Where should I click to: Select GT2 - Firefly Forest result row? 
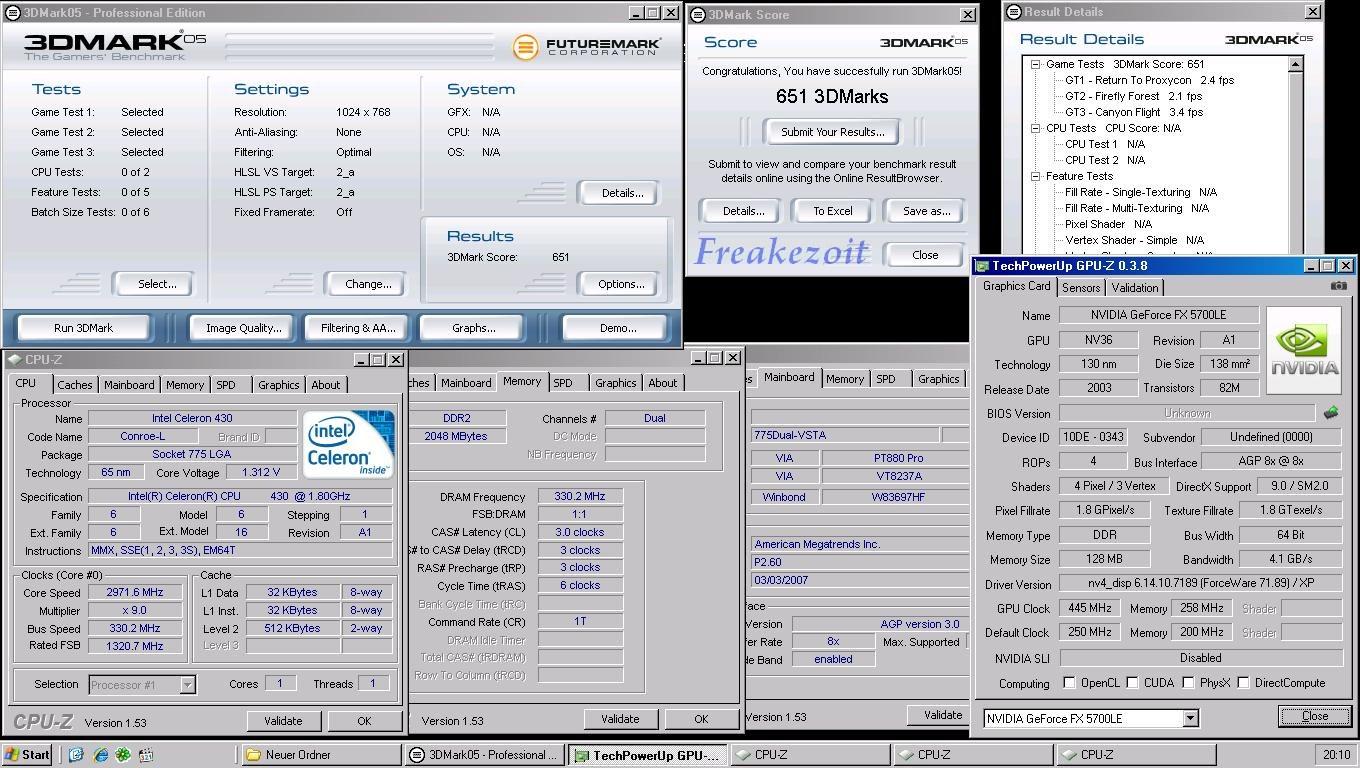[x=1133, y=96]
